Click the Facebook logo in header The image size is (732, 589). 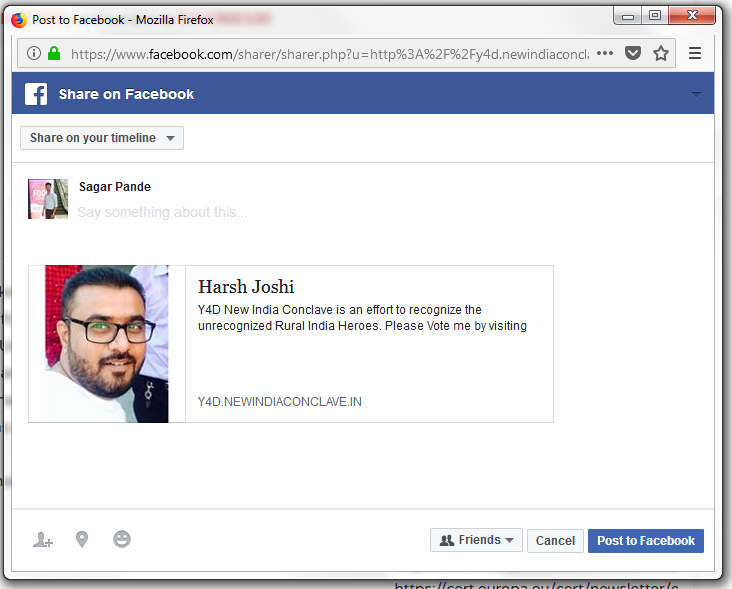(36, 94)
